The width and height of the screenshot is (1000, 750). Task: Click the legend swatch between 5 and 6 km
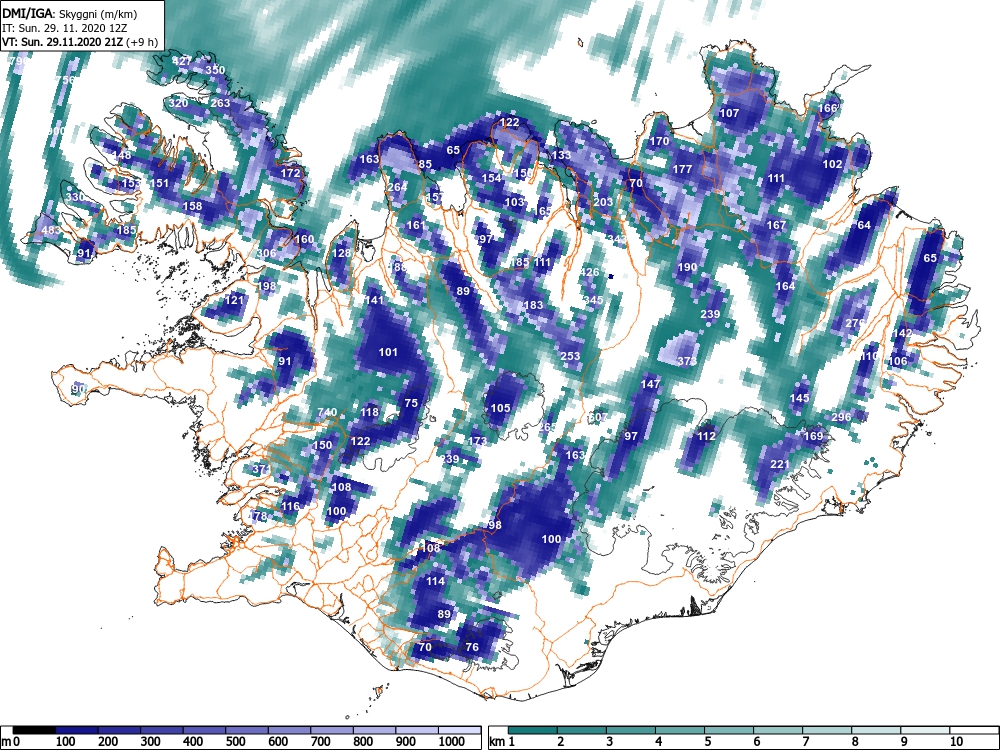[729, 730]
